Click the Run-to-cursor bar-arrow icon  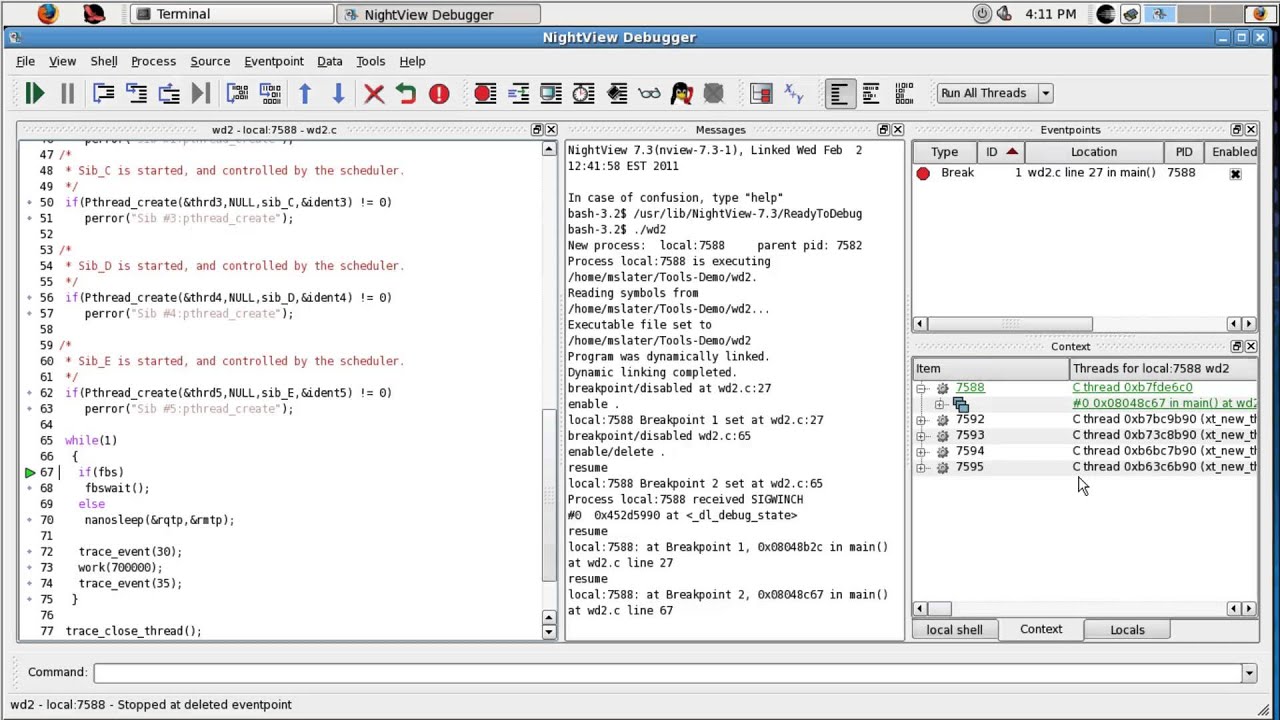click(201, 94)
